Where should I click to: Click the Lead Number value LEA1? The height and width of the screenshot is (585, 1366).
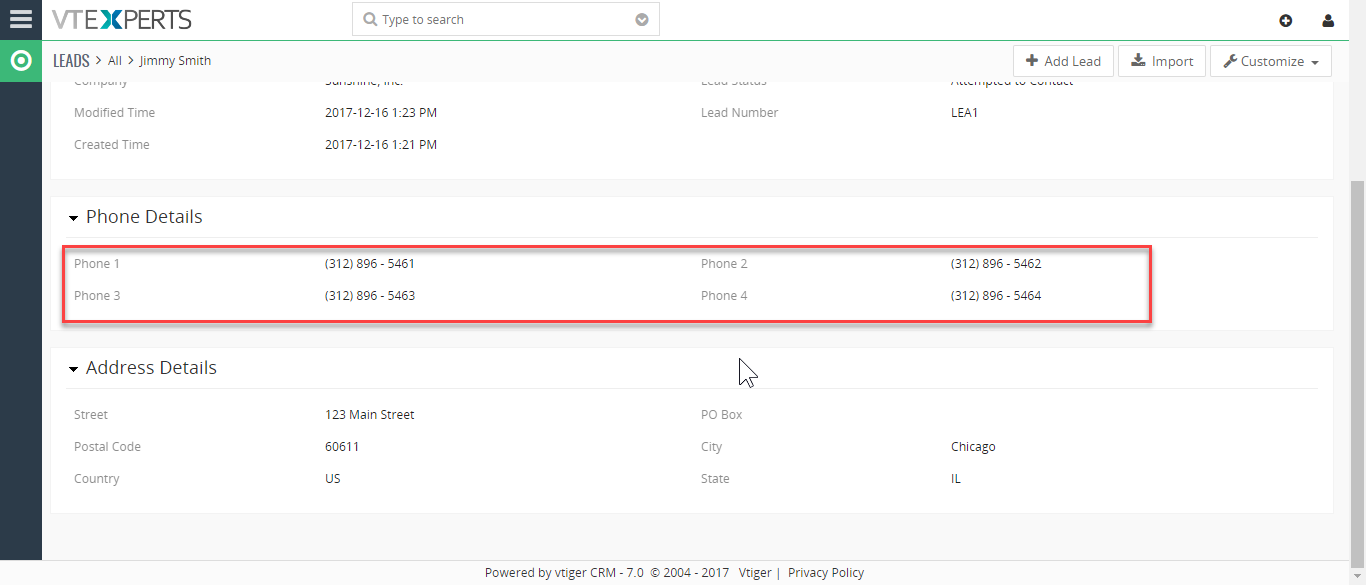click(964, 113)
